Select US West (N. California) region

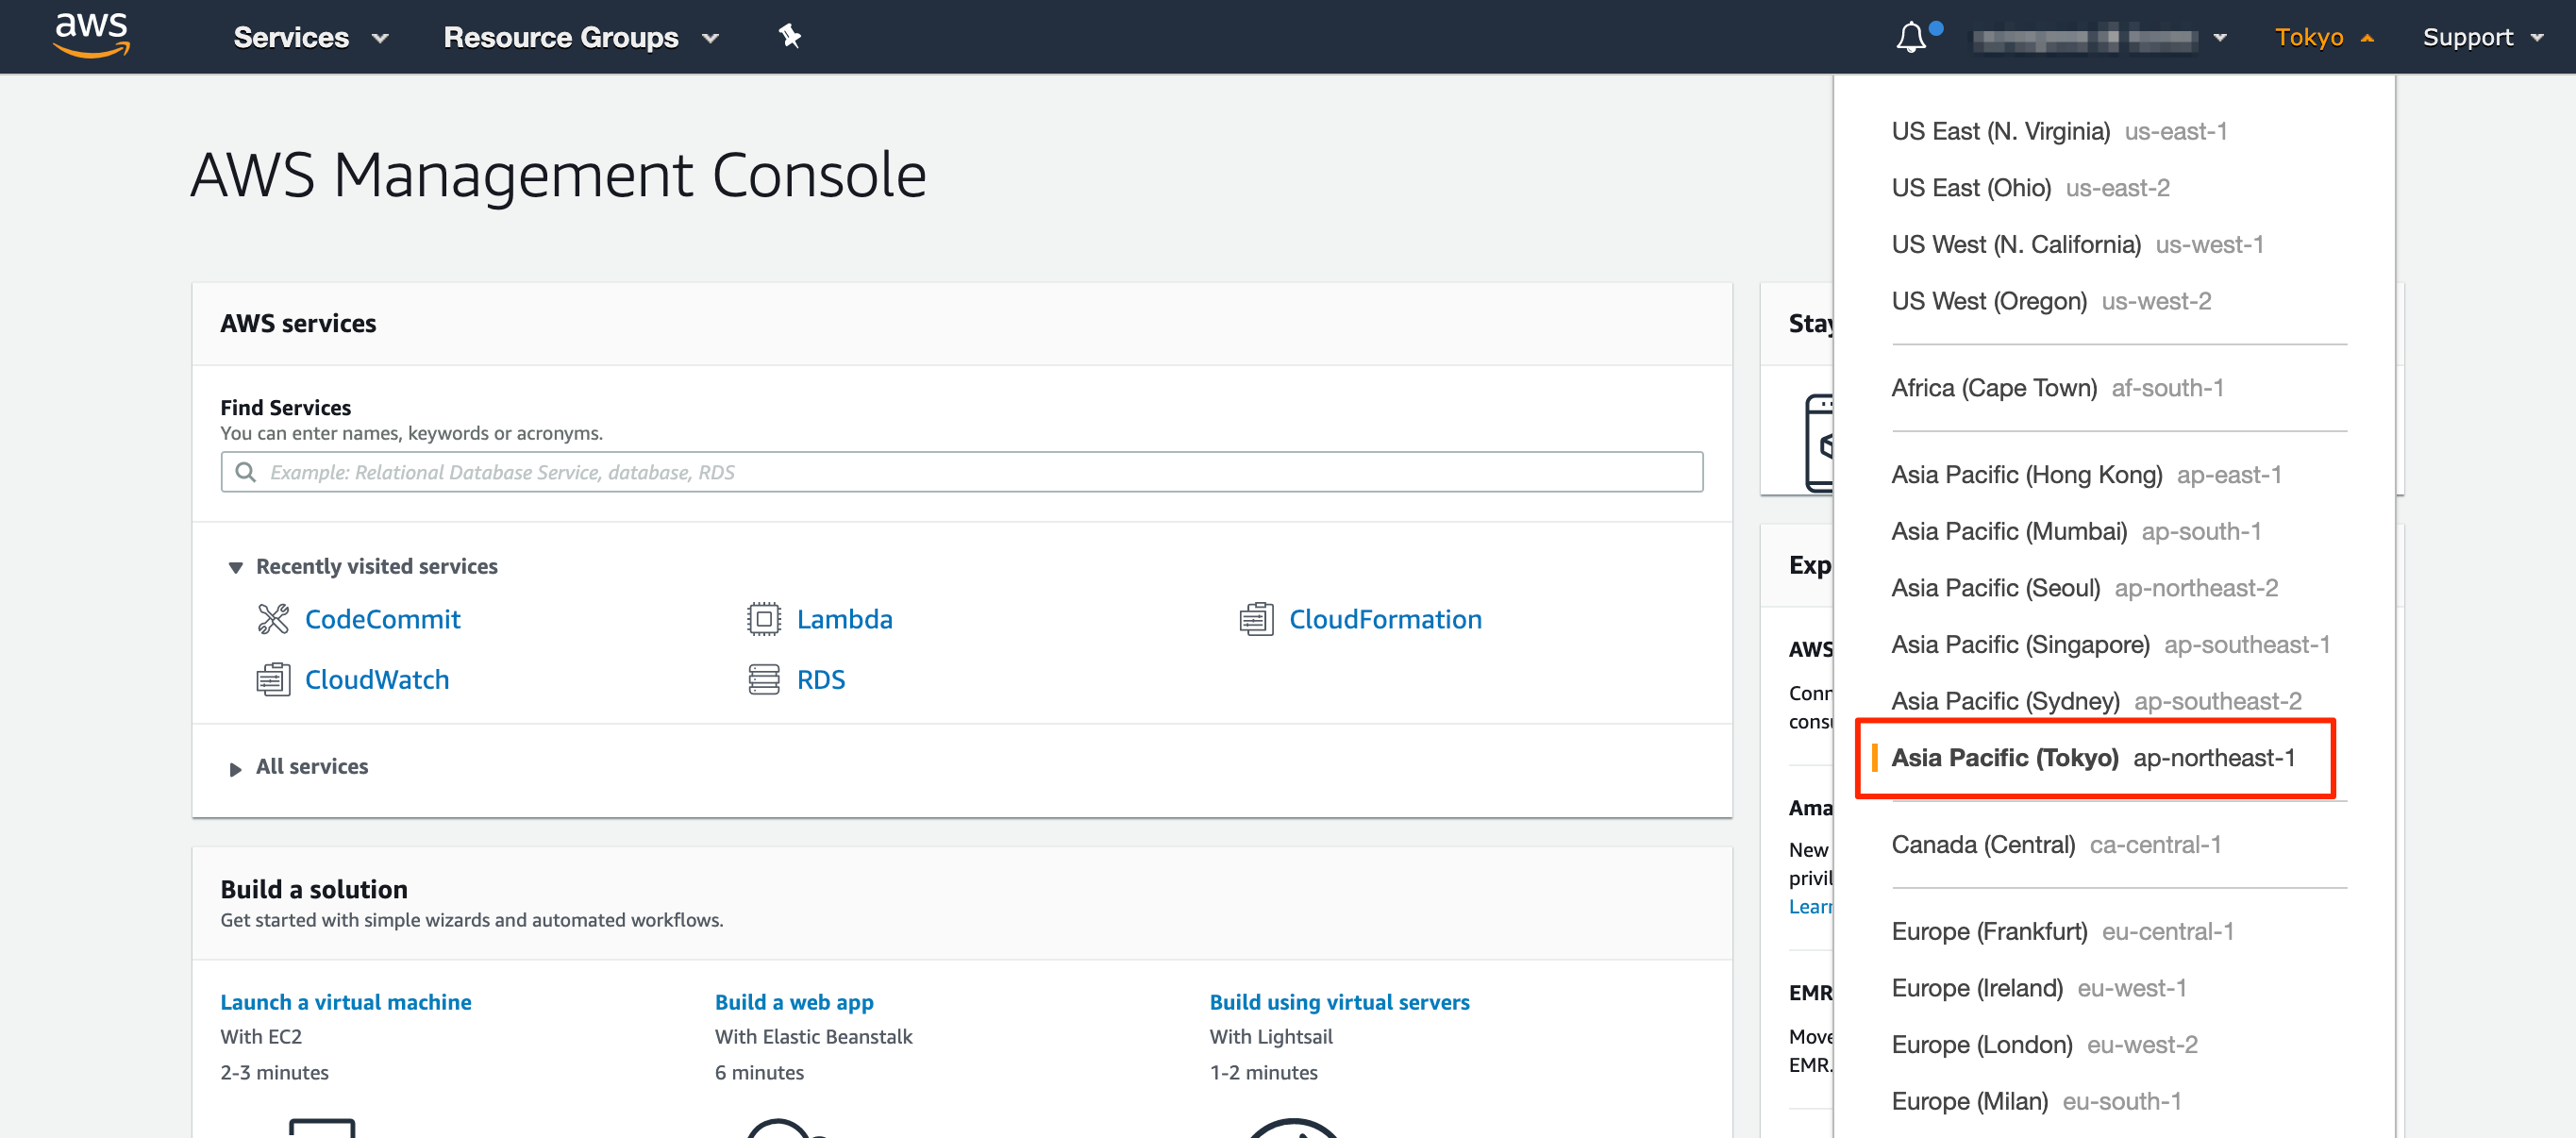click(2077, 244)
